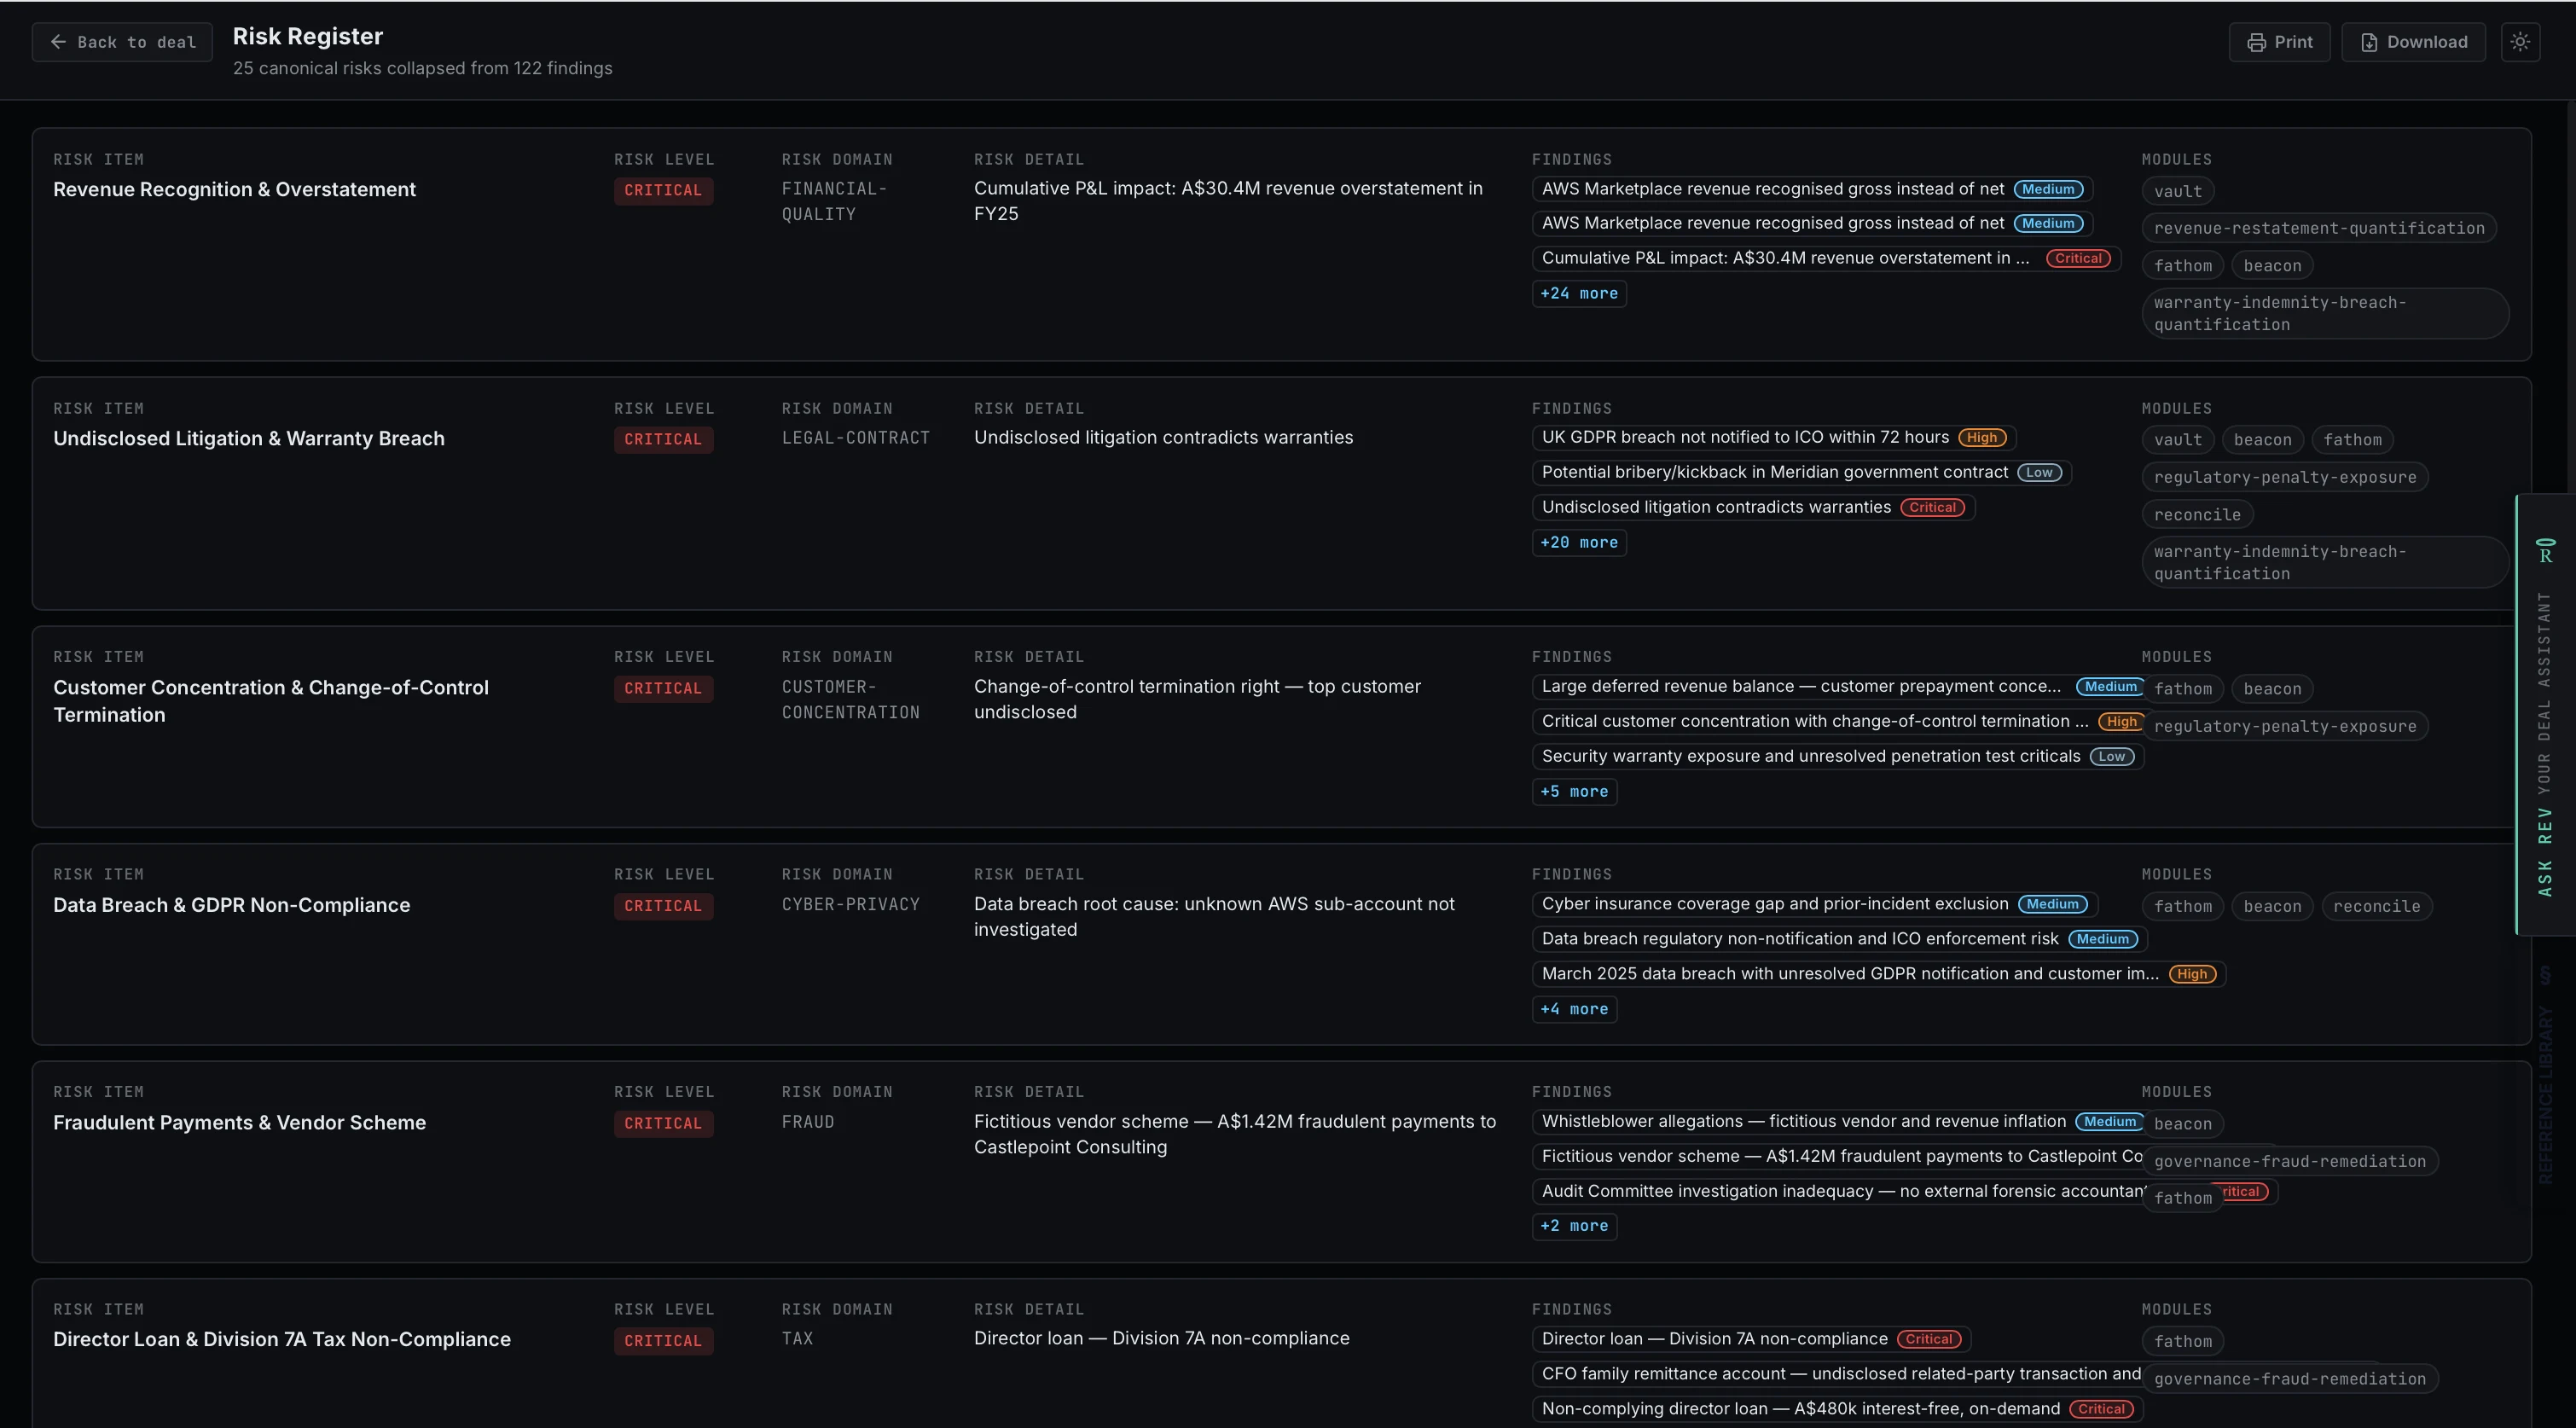Open Data breach regulatory non-notification finding
This screenshot has width=2576, height=1428.
1839,939
